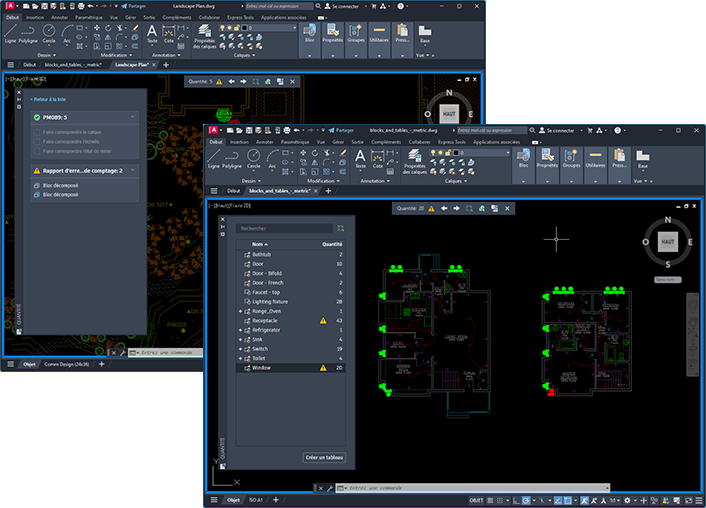Screen dimensions: 706x508
Task: Open Propriétés des calques in front window
Action: 415,161
